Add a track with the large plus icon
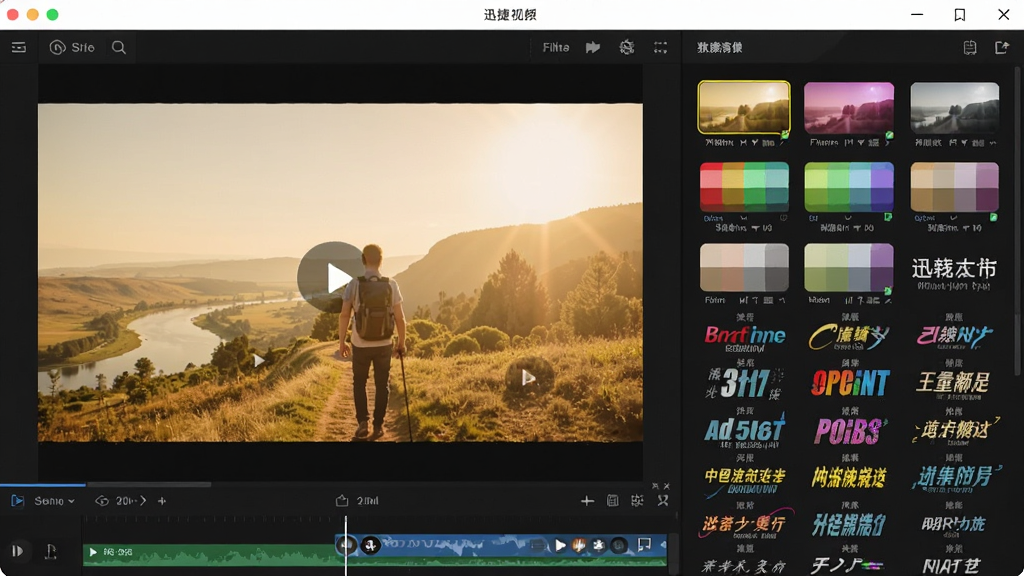This screenshot has width=1024, height=576. point(587,501)
